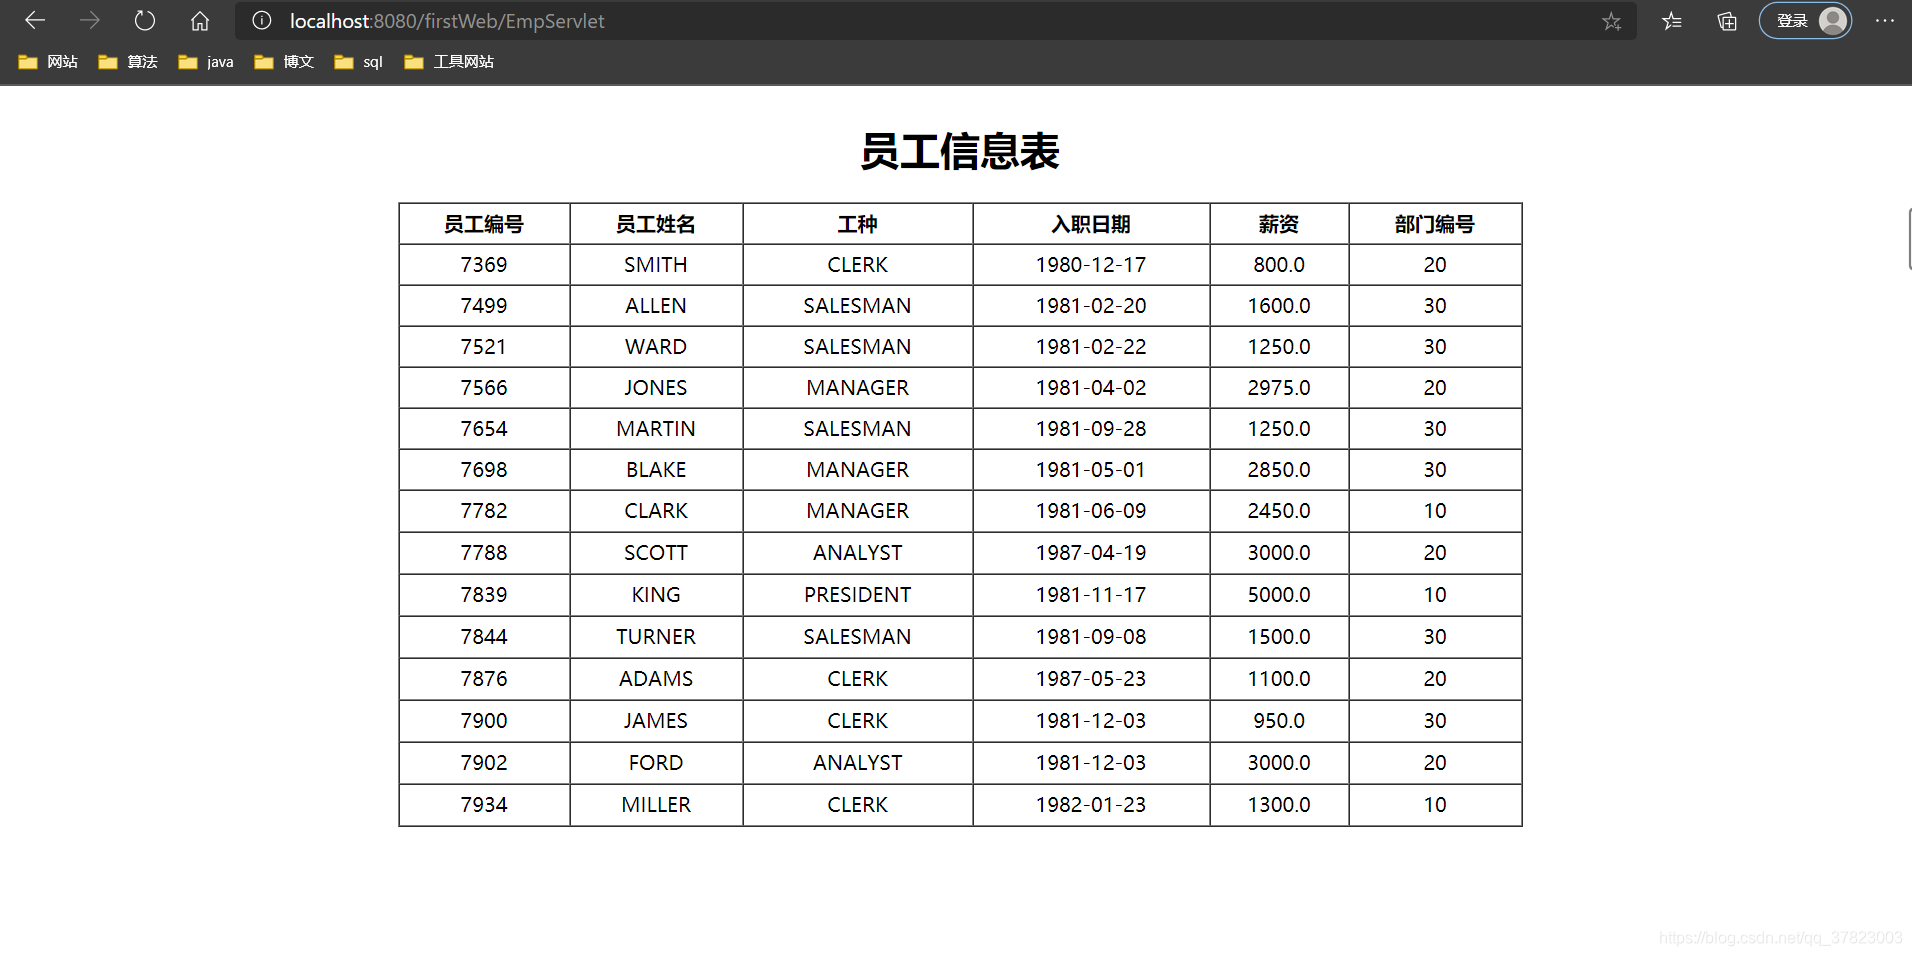
Task: Select the job cell PRESIDENT
Action: coord(858,595)
